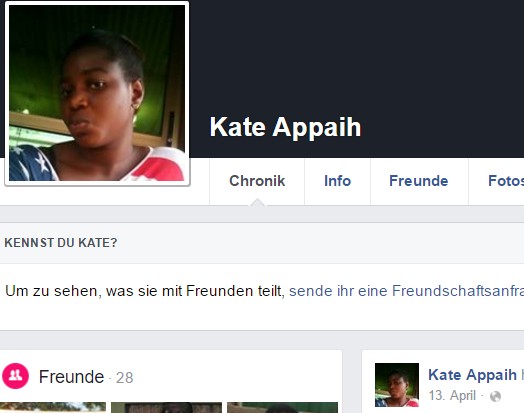Select the Fotos tab

tap(505, 181)
